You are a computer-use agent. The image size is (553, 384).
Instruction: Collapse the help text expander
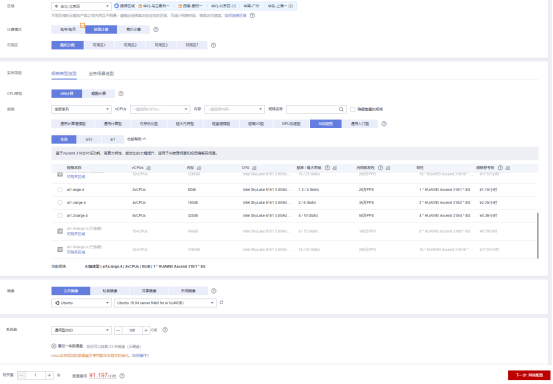click(x=136, y=139)
